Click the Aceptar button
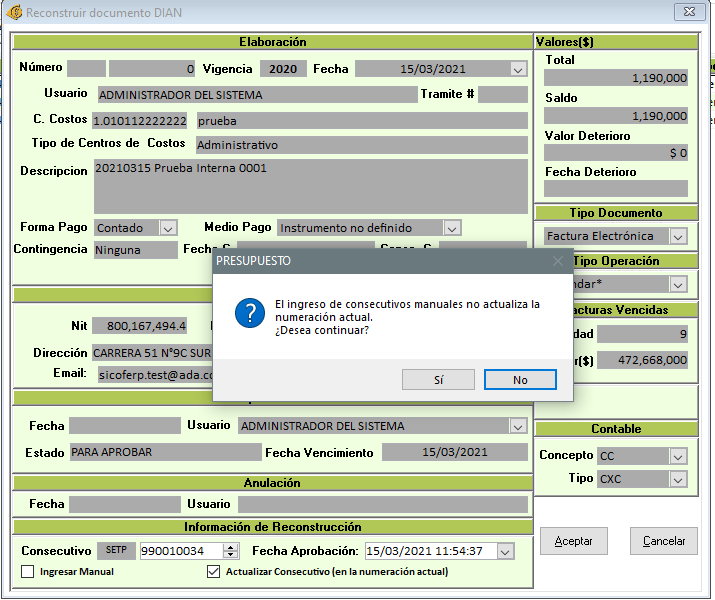715x600 pixels. tap(574, 541)
